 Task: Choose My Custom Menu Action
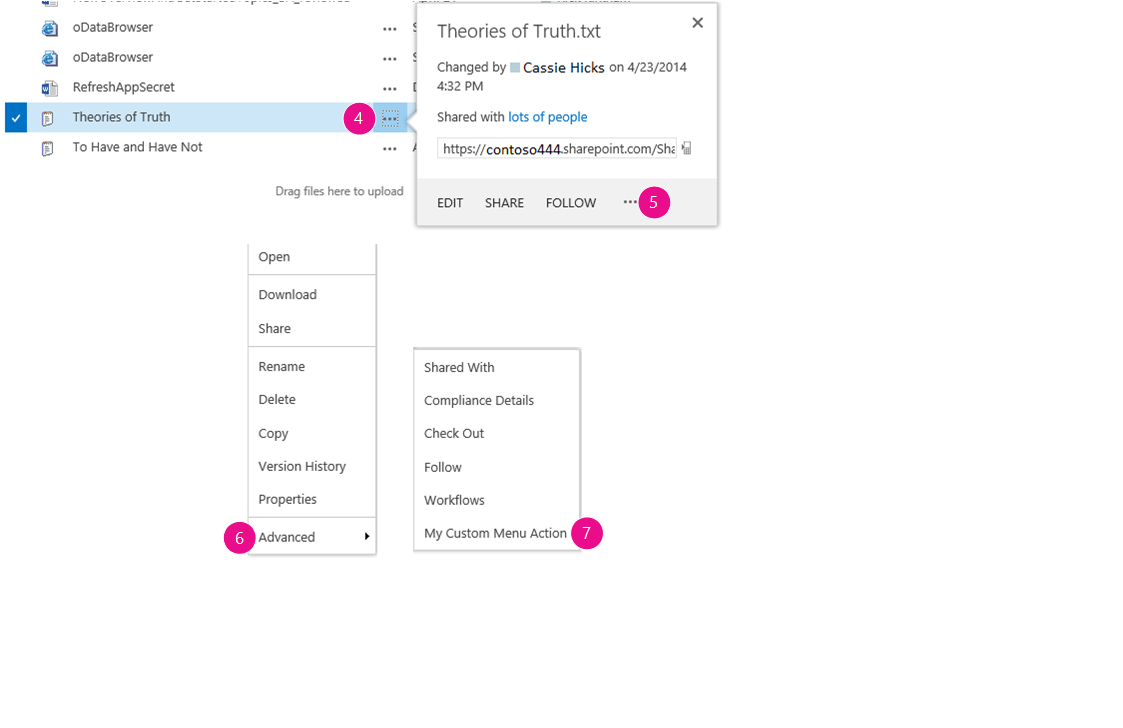pos(495,533)
